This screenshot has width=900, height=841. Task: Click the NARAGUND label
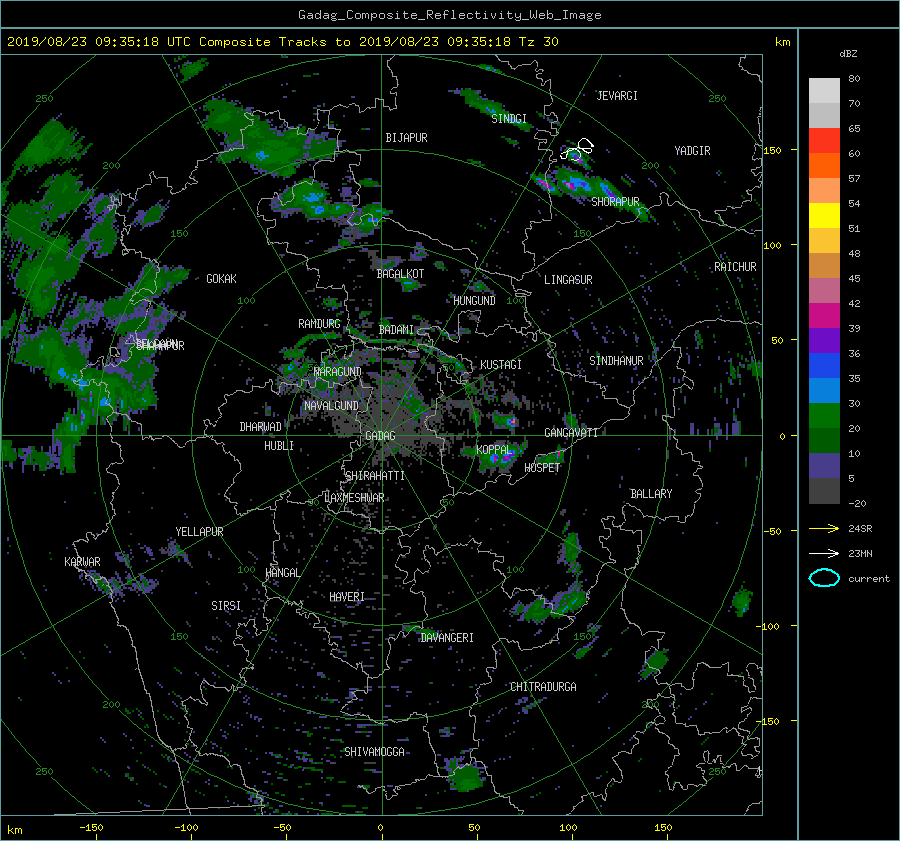[338, 372]
